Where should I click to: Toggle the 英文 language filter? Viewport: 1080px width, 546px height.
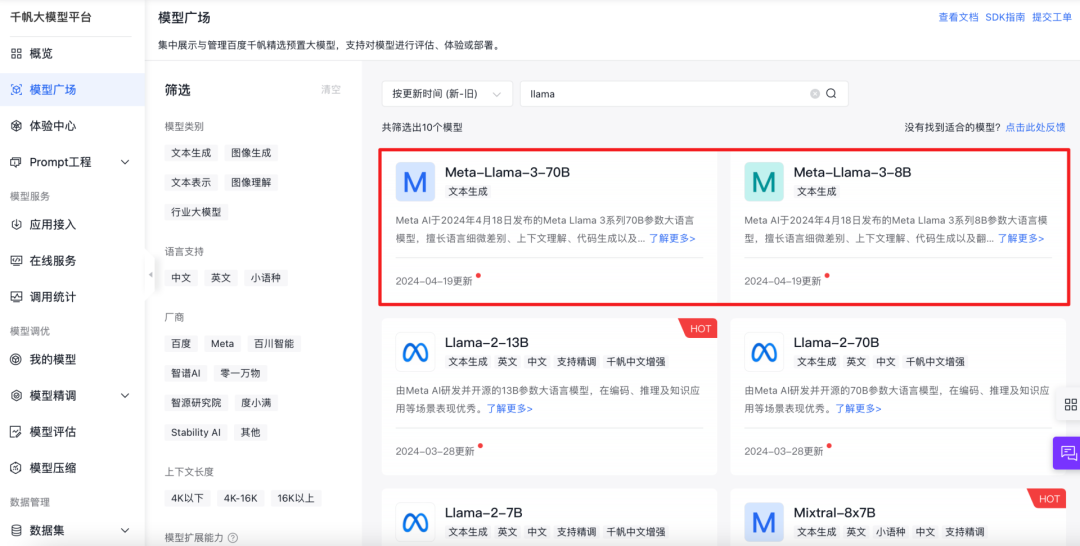coord(221,278)
